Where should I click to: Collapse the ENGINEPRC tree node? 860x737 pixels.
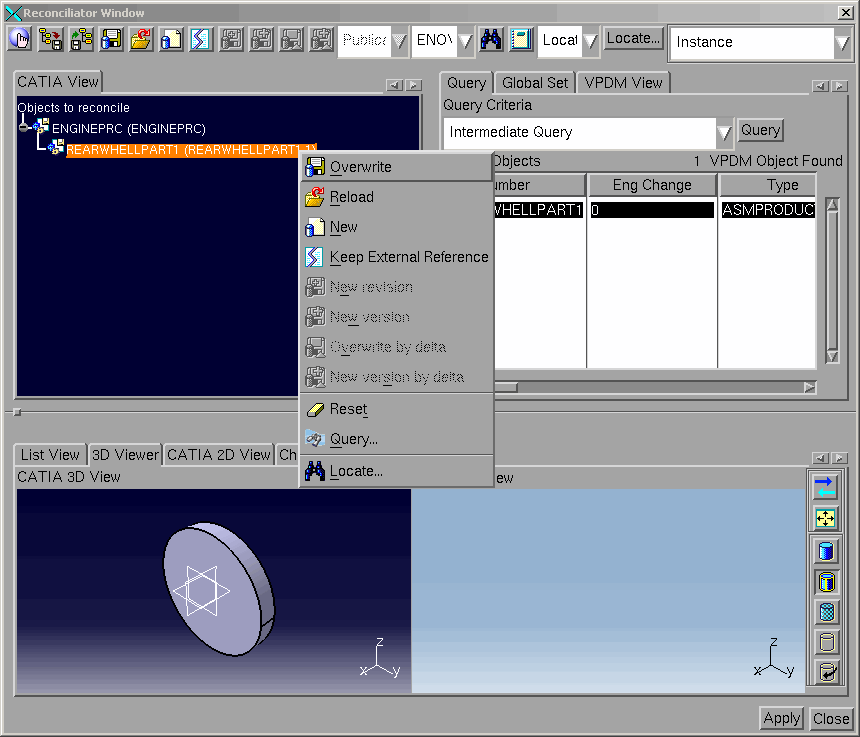tap(24, 127)
